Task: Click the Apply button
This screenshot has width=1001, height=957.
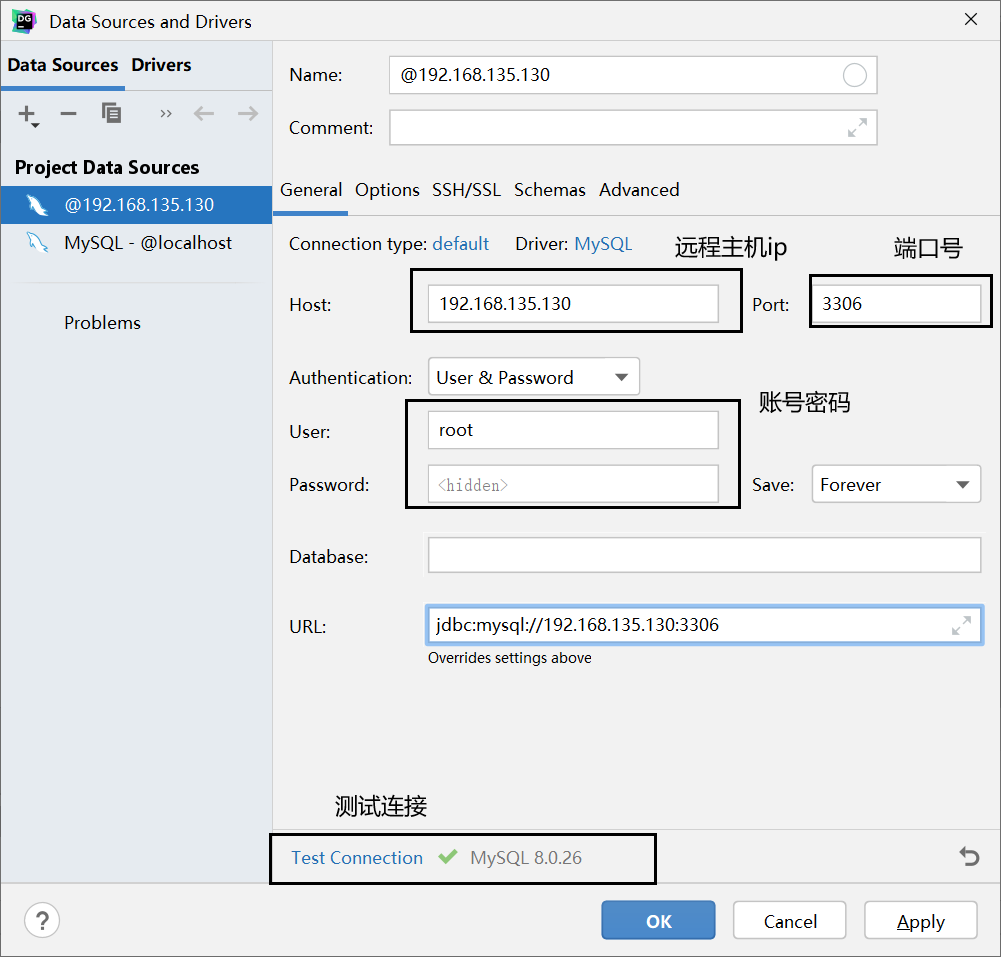Action: pos(921,921)
